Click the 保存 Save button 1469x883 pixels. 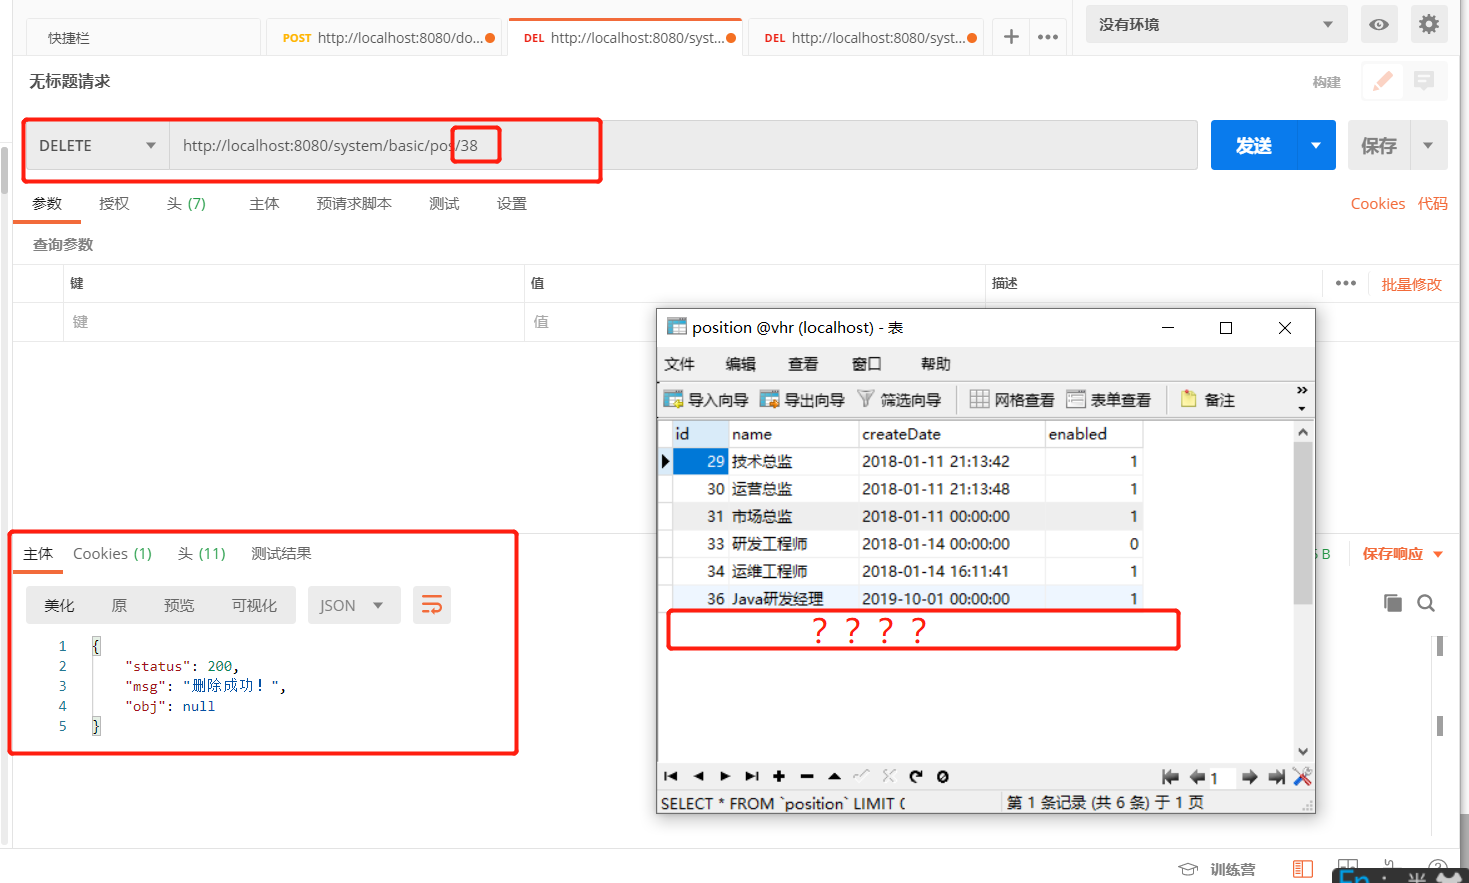coord(1379,145)
